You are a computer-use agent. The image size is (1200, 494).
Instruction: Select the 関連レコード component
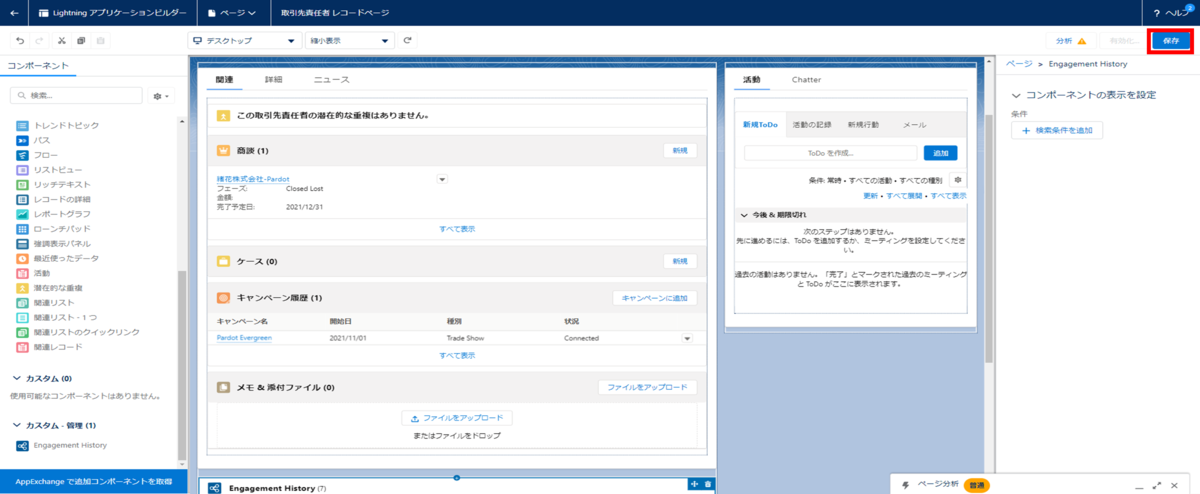click(49, 346)
